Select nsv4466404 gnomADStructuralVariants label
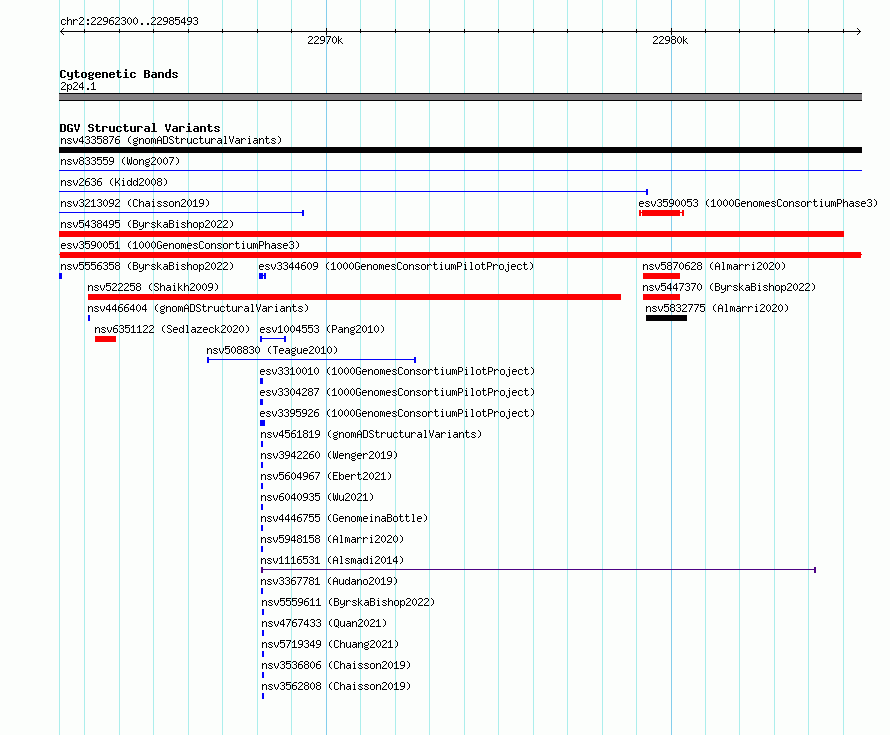Screen dimensions: 890x735 [198, 308]
